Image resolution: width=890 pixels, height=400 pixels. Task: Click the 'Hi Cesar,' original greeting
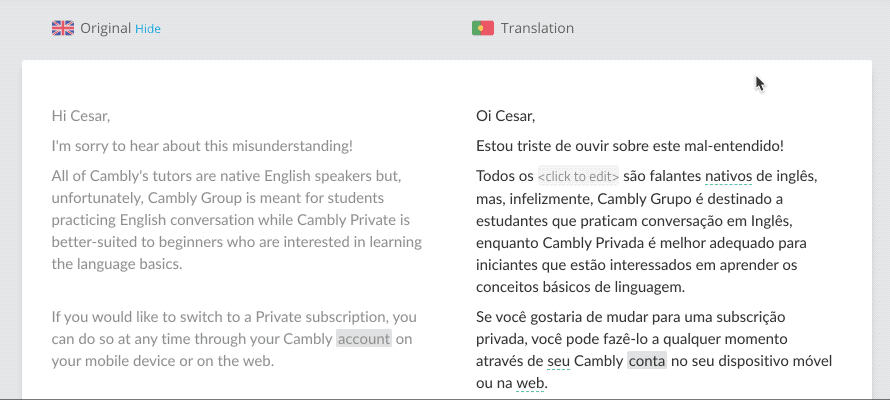click(x=81, y=117)
